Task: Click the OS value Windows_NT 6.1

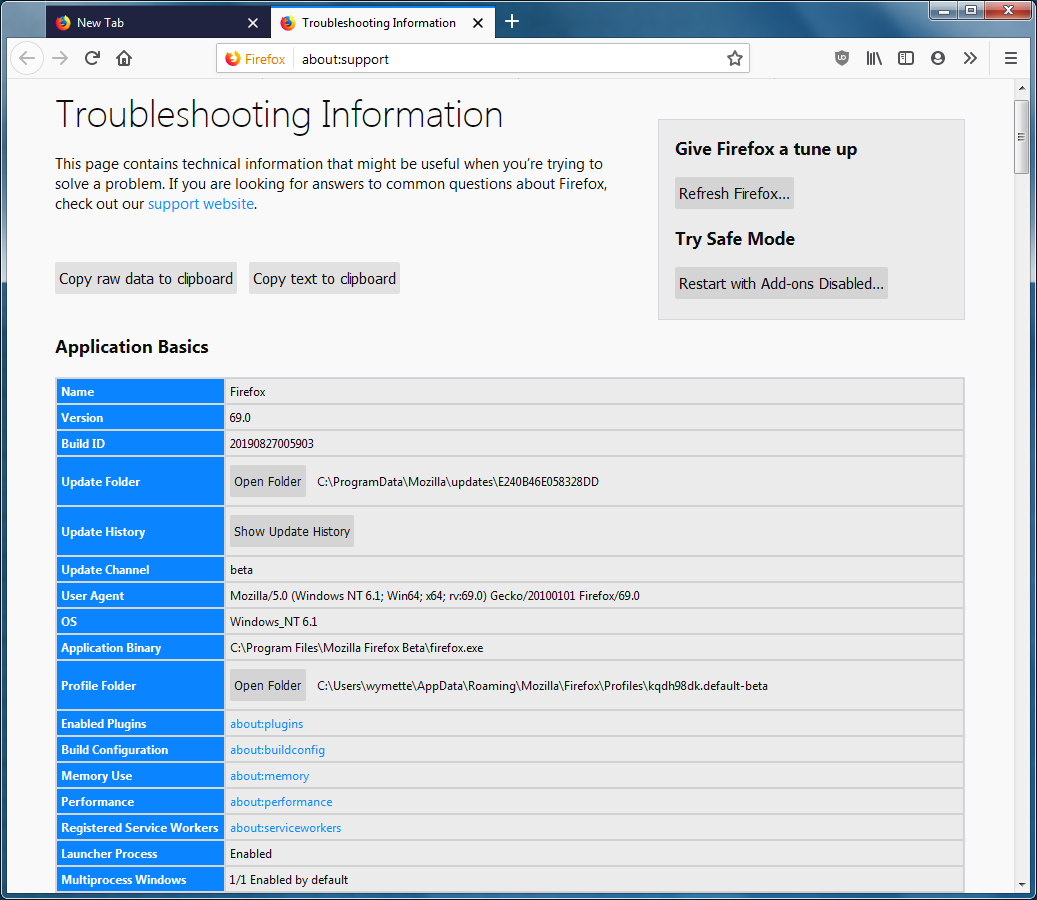Action: [274, 622]
